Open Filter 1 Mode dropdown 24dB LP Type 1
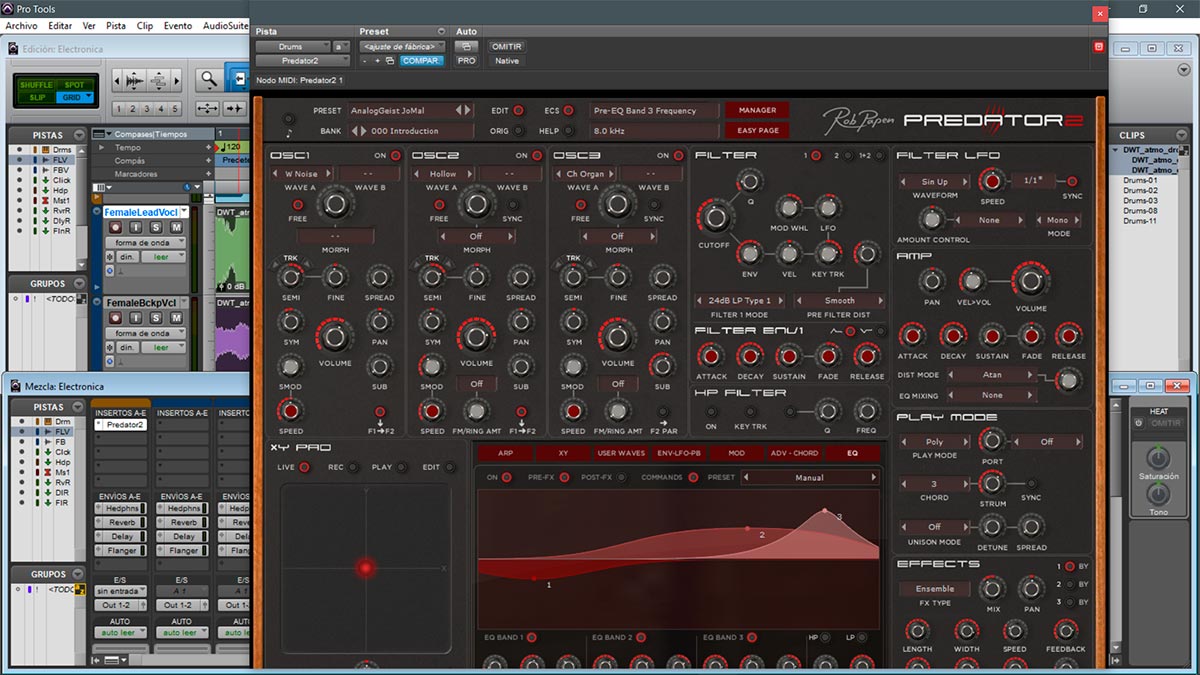Viewport: 1200px width, 675px height. (740, 300)
